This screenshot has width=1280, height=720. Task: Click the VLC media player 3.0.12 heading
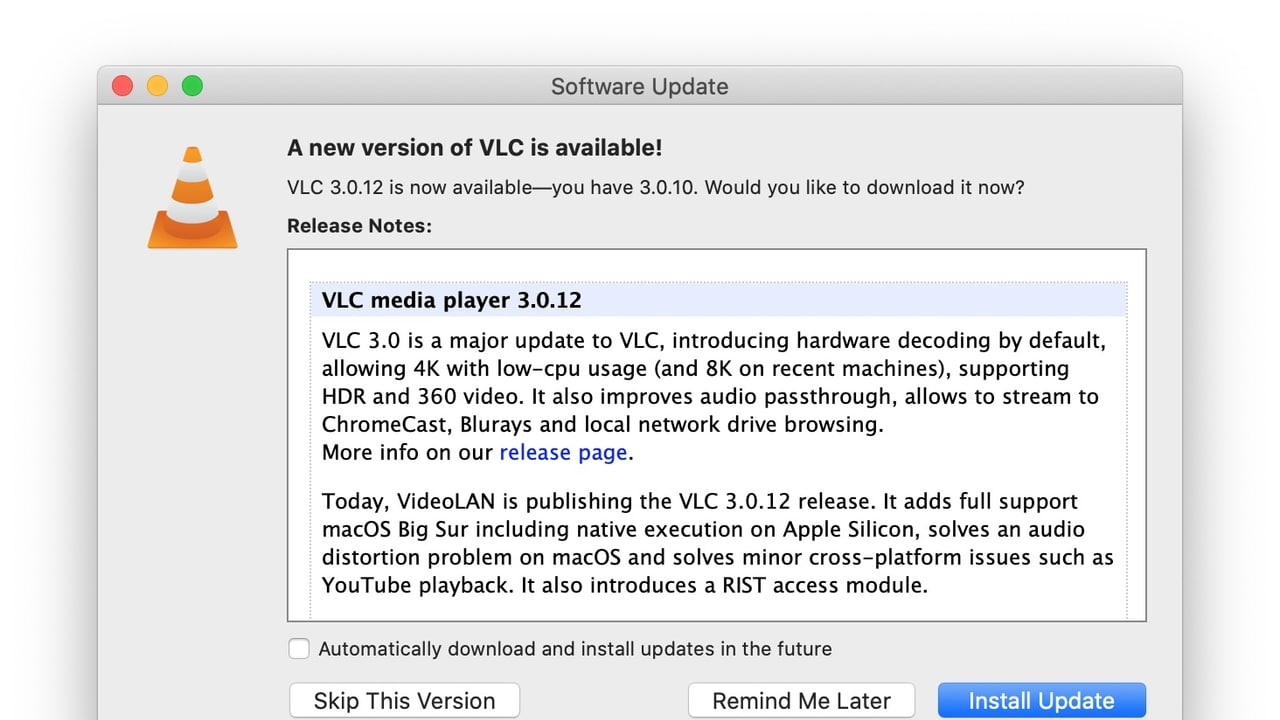[x=452, y=300]
